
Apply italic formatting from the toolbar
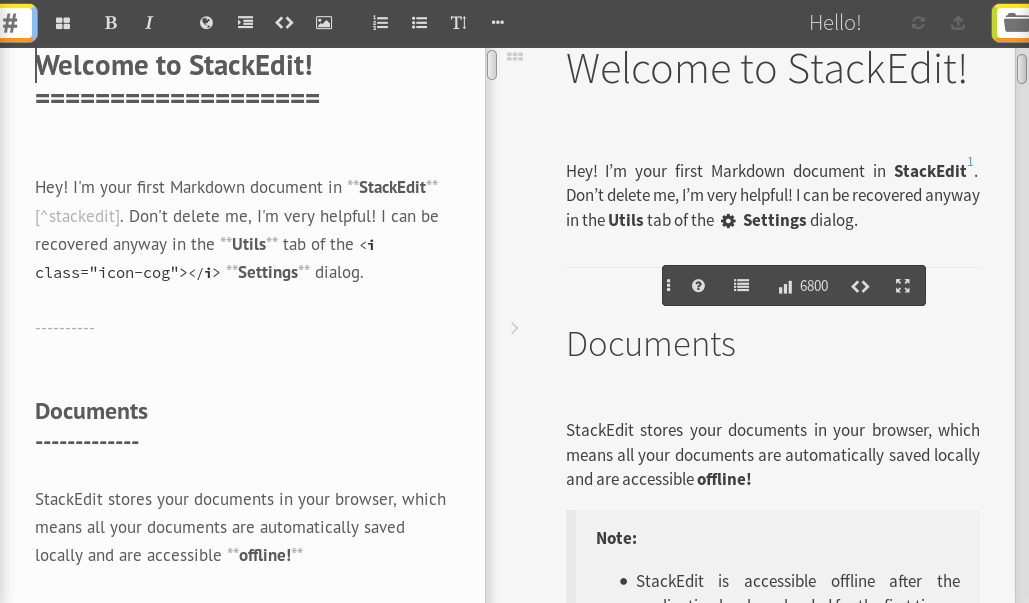click(149, 23)
